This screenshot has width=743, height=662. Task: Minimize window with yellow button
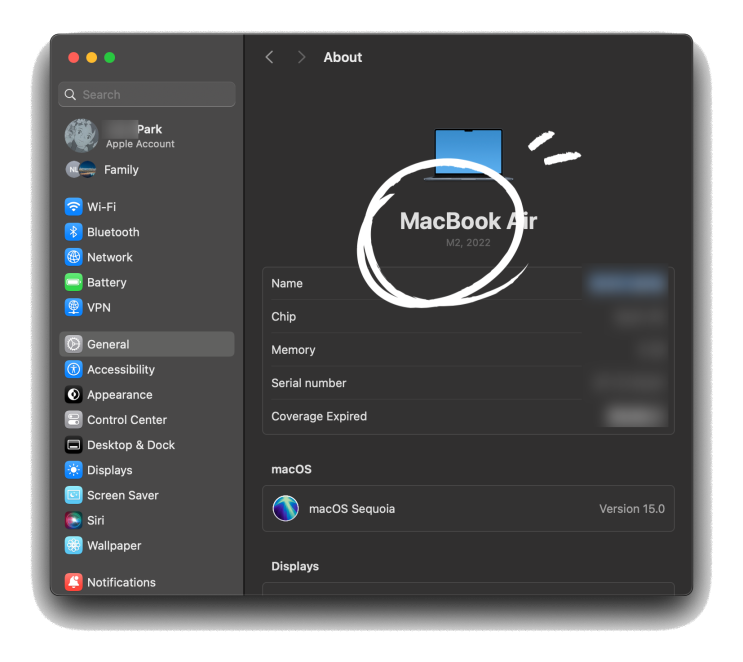click(x=91, y=57)
